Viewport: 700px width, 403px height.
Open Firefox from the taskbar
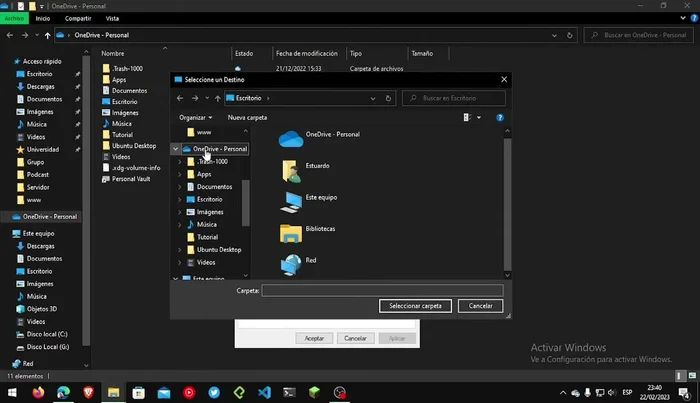38,393
